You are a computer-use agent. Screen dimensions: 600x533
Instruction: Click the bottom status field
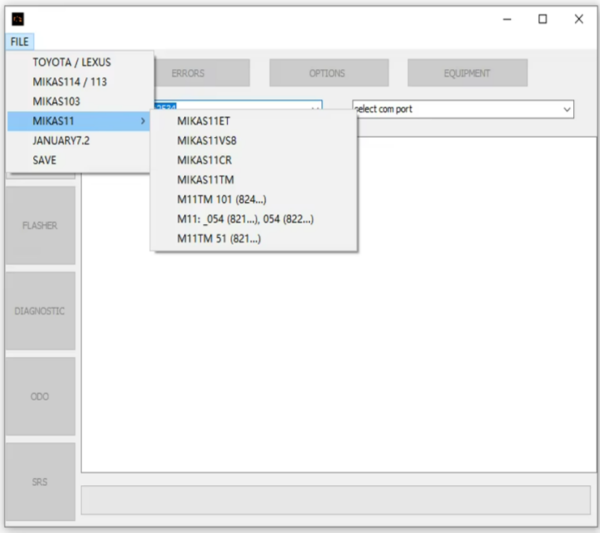pos(336,500)
